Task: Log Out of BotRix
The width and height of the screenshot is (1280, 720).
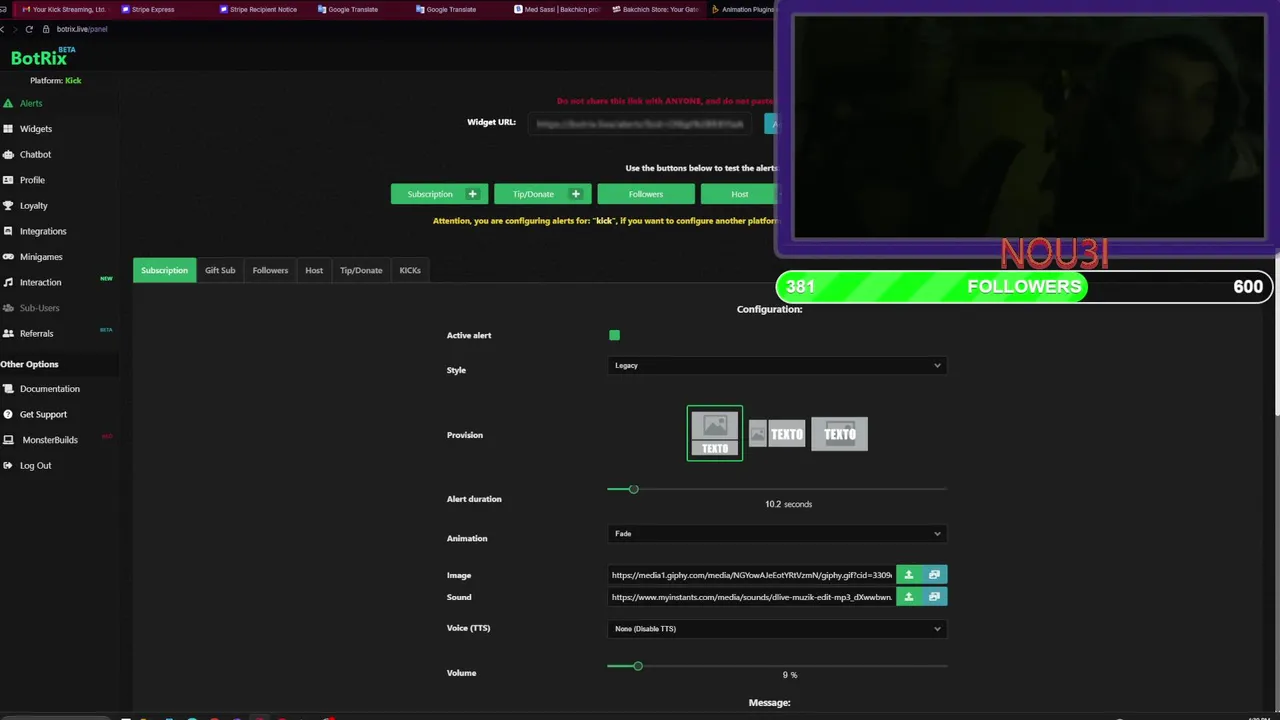Action: tap(35, 465)
